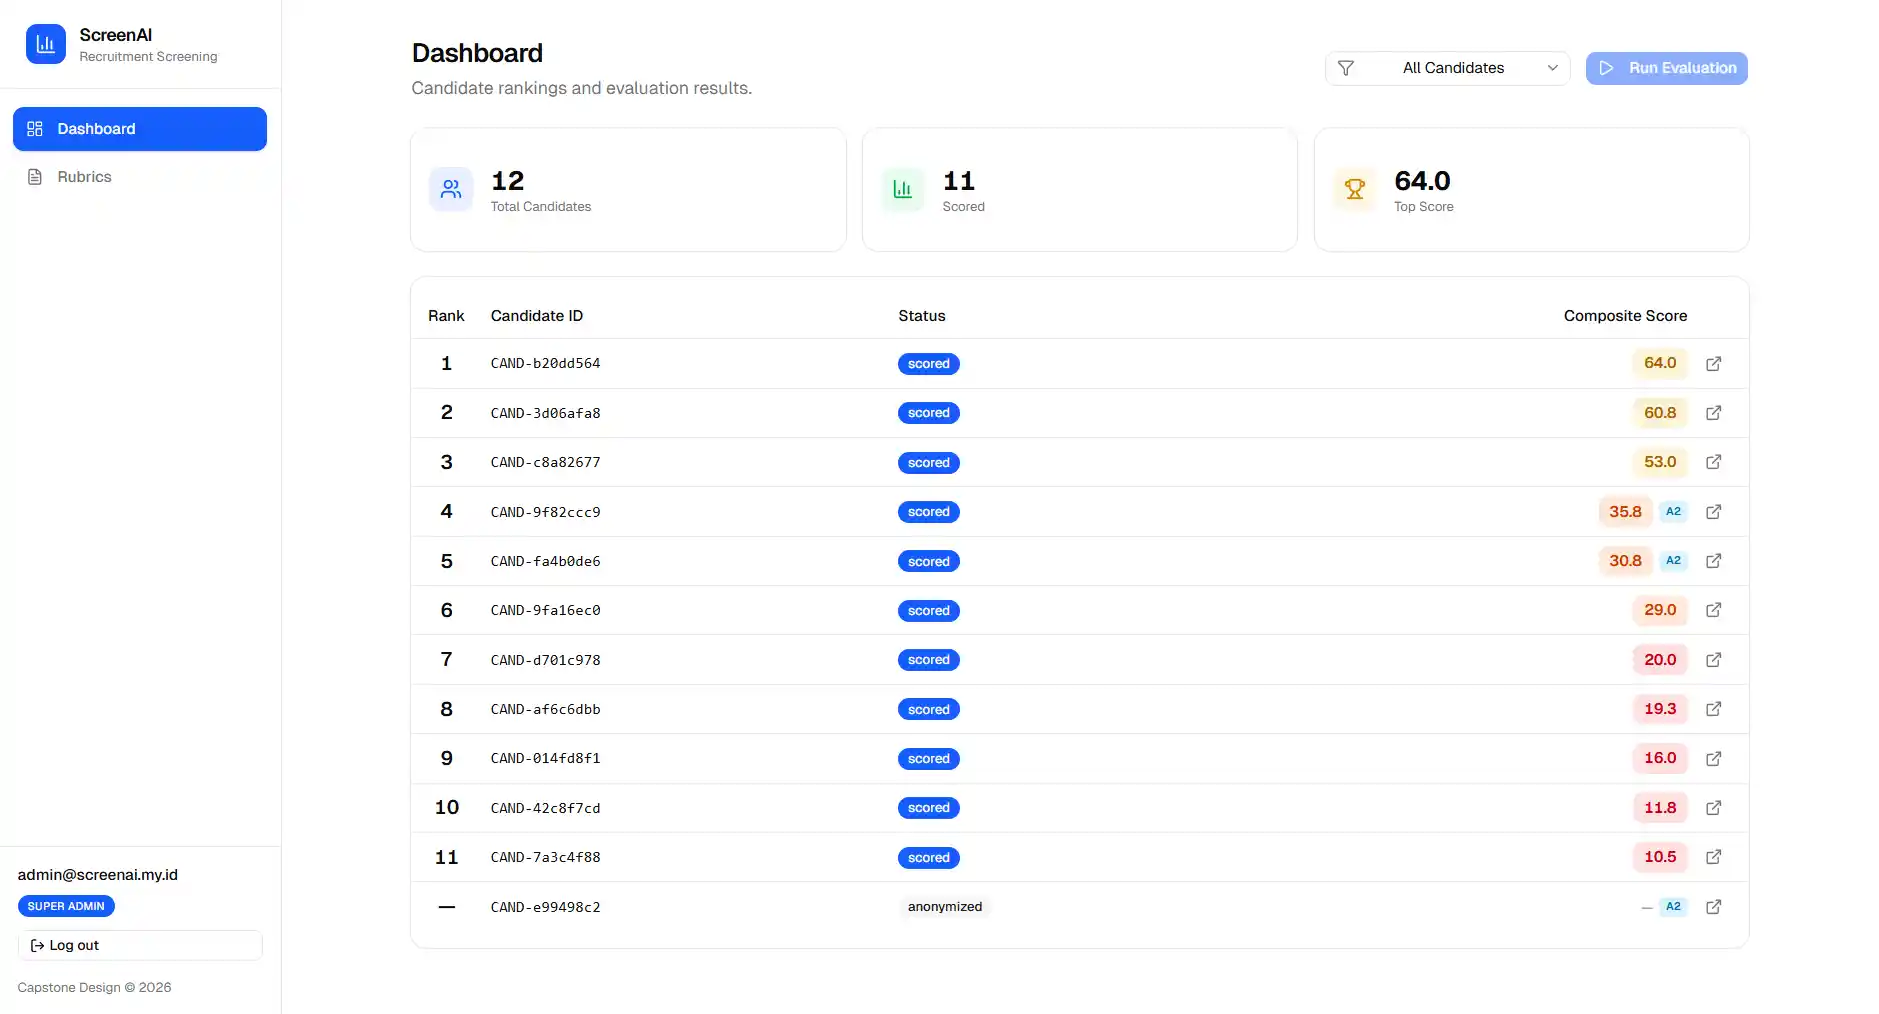The width and height of the screenshot is (1879, 1014).
Task: Click the Status column header
Action: (921, 316)
